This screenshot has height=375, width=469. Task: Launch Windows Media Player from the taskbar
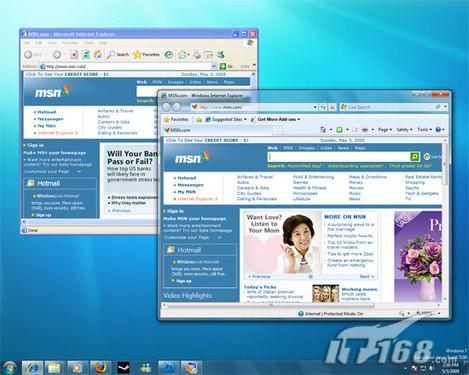[x=77, y=367]
